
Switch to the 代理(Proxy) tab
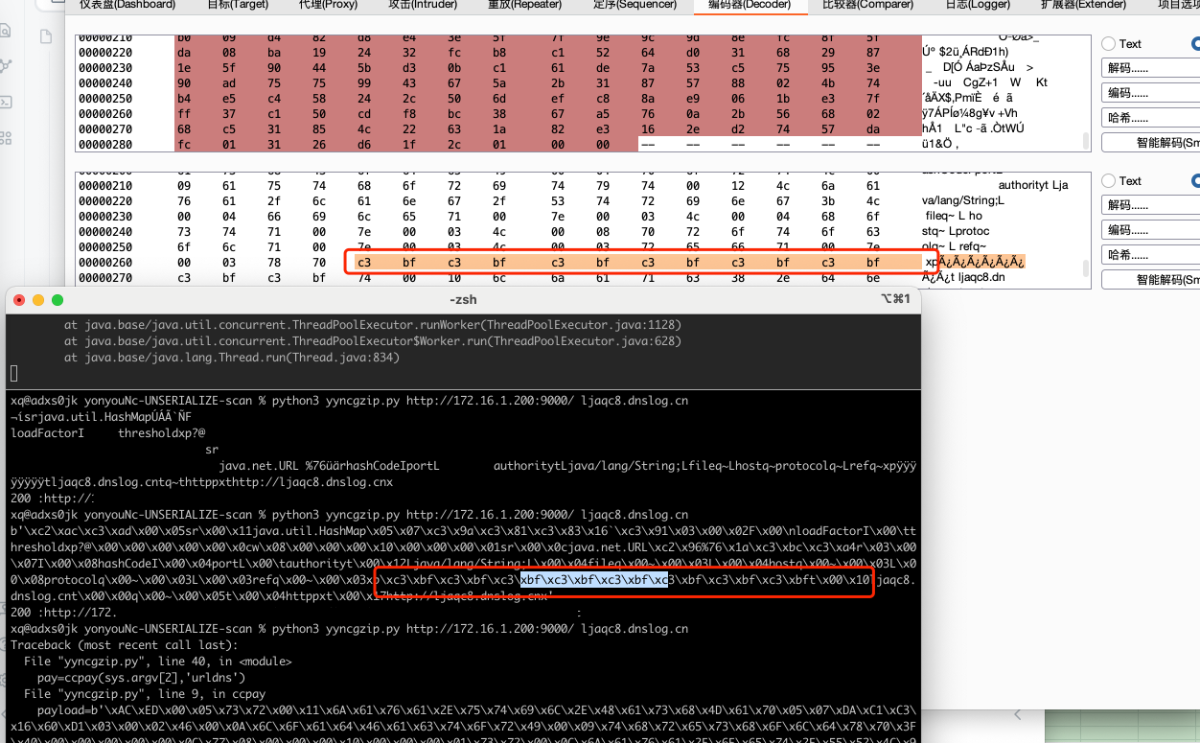coord(330,5)
